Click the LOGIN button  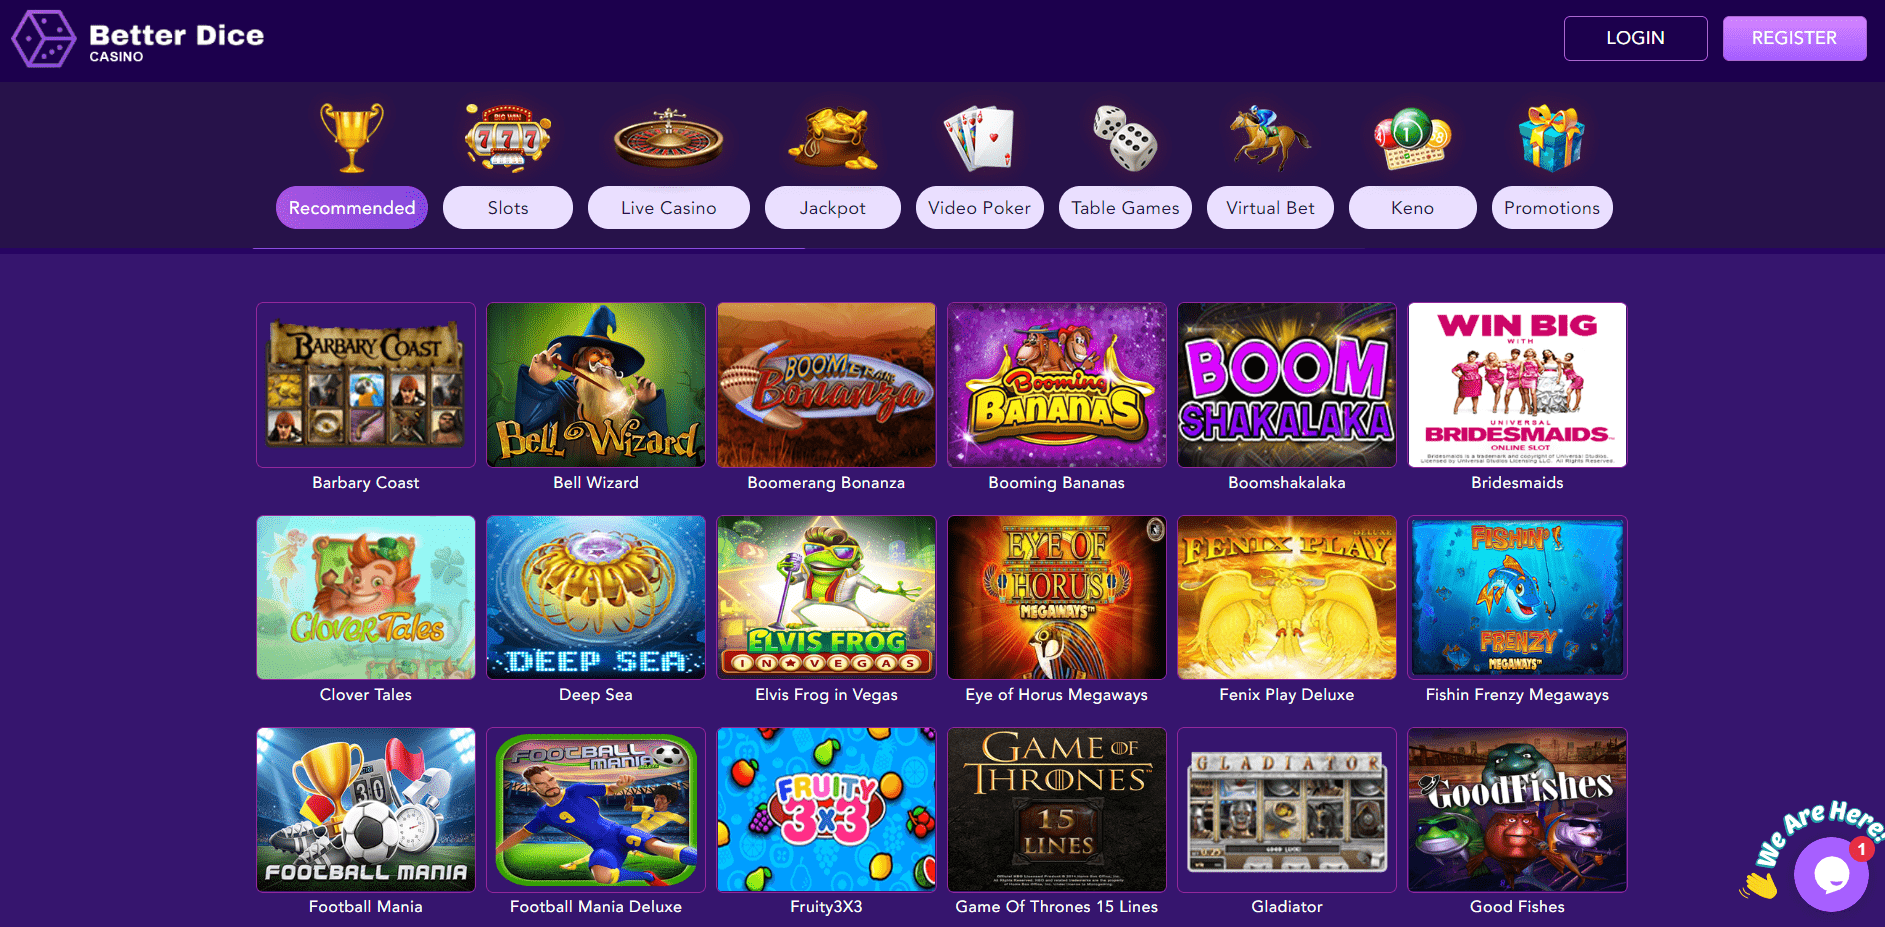[x=1636, y=38]
